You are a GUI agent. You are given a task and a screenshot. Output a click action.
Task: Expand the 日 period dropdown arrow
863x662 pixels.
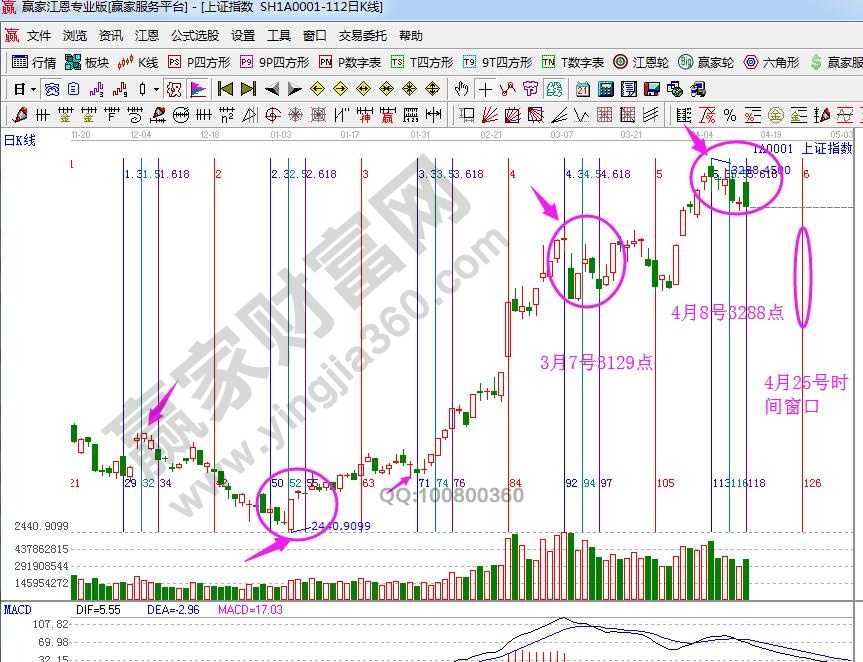pyautogui.click(x=33, y=88)
